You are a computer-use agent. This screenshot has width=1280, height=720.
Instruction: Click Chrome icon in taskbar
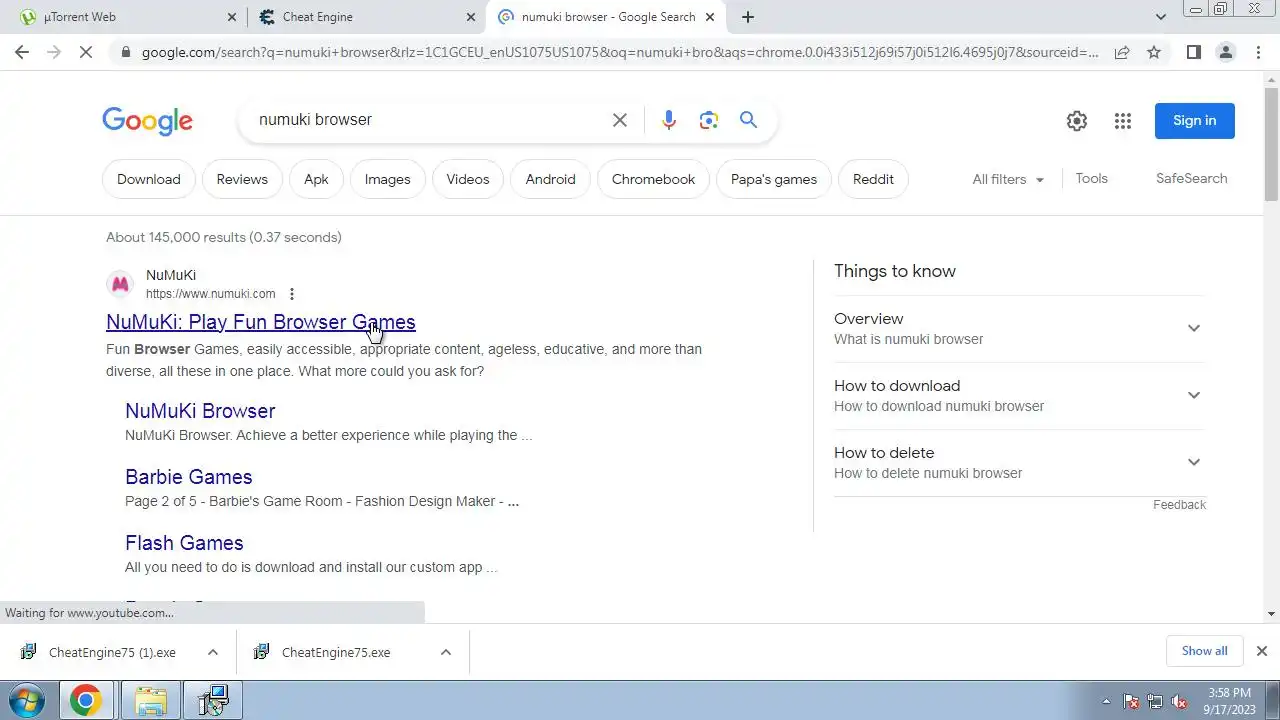(x=85, y=701)
